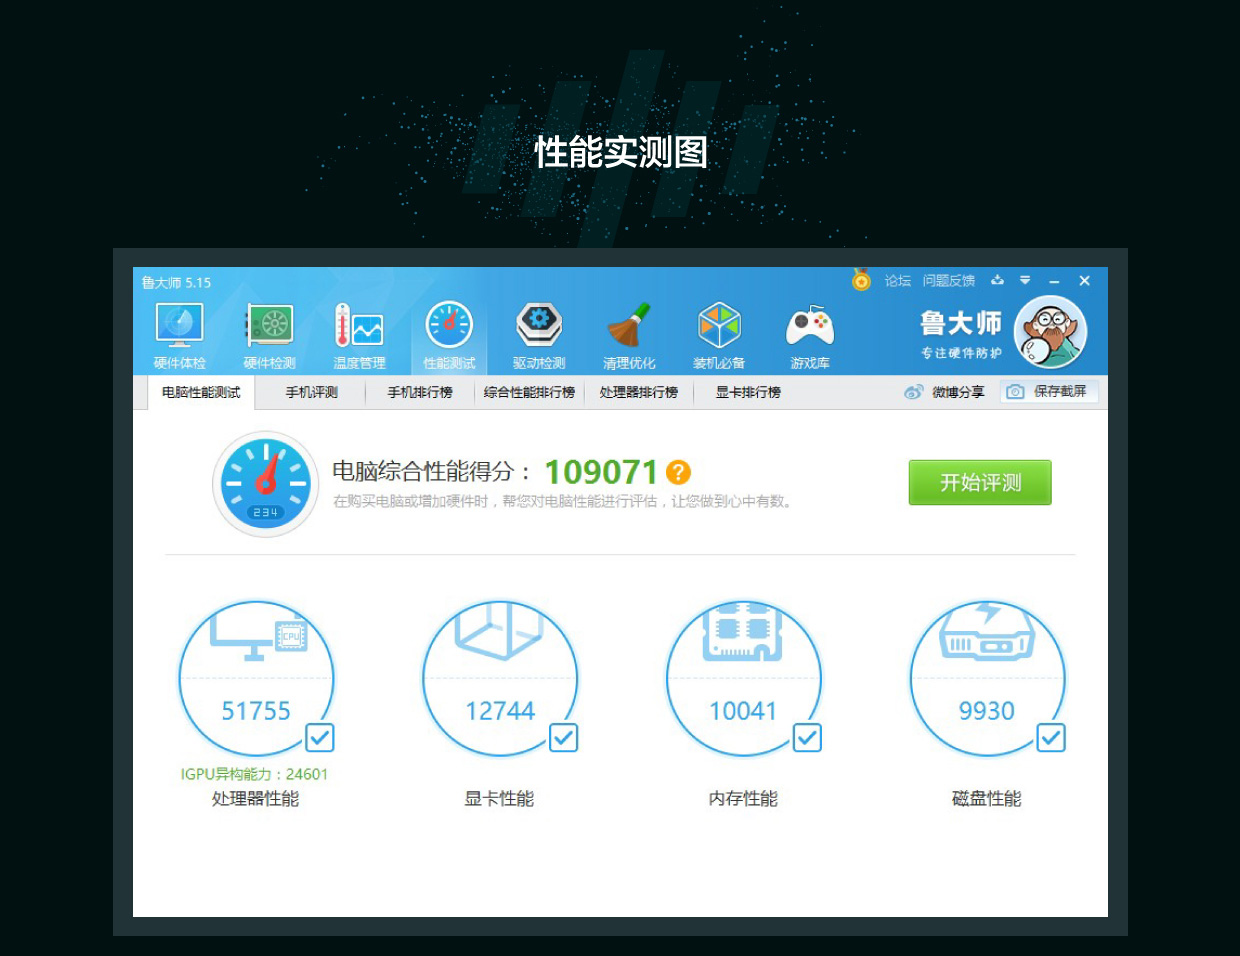Open the 游戏库 game library section
This screenshot has height=956, width=1240.
pos(810,336)
